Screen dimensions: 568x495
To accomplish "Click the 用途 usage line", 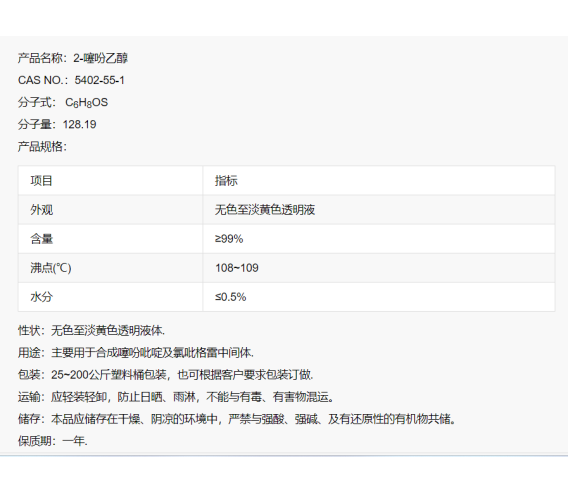I will pos(136,353).
